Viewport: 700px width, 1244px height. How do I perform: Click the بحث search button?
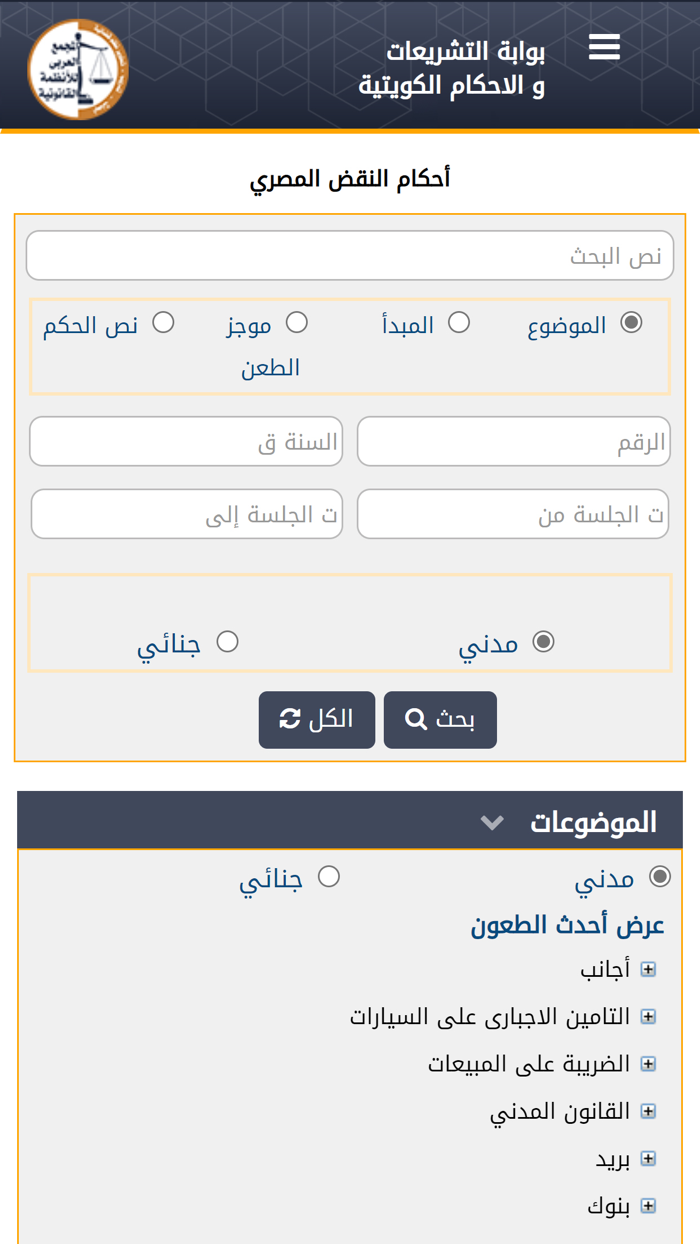(440, 718)
